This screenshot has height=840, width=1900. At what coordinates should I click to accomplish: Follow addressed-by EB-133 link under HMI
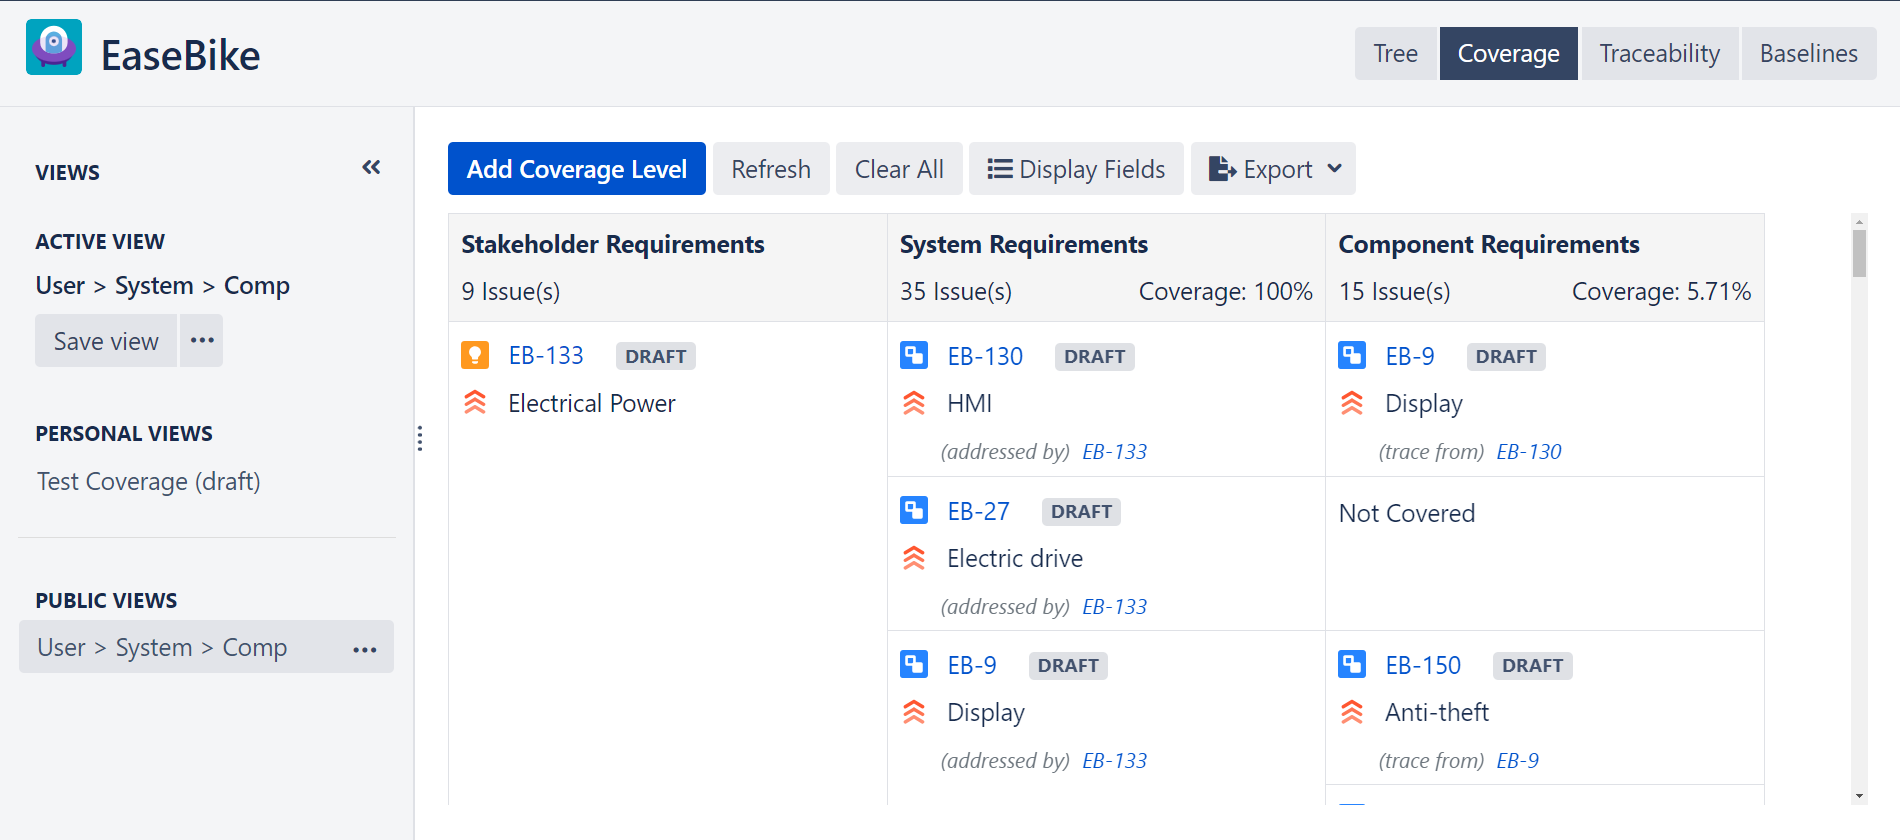click(1115, 451)
